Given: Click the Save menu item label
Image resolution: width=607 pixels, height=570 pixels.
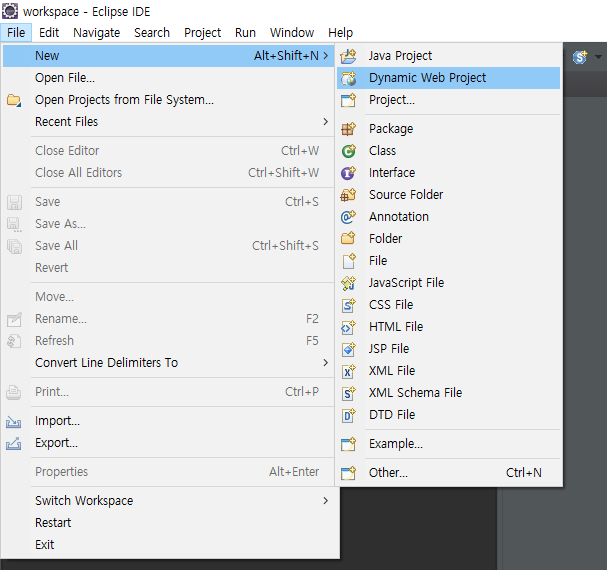Looking at the screenshot, I should [x=48, y=202].
